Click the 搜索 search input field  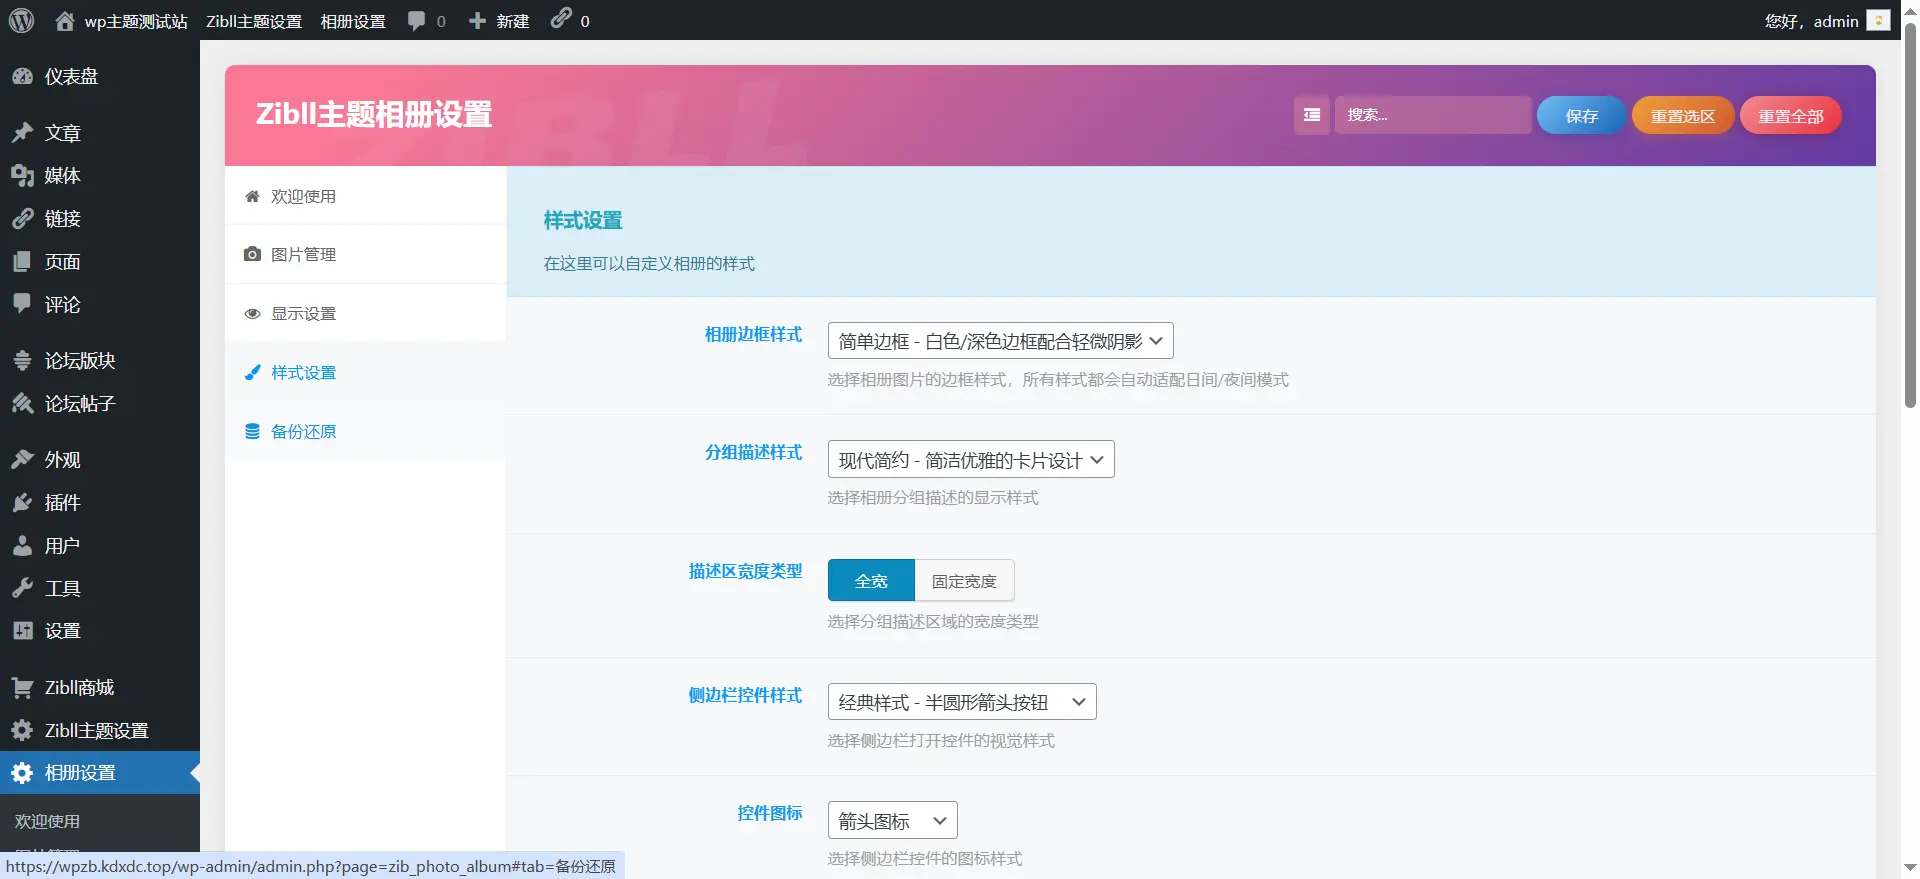click(x=1431, y=115)
